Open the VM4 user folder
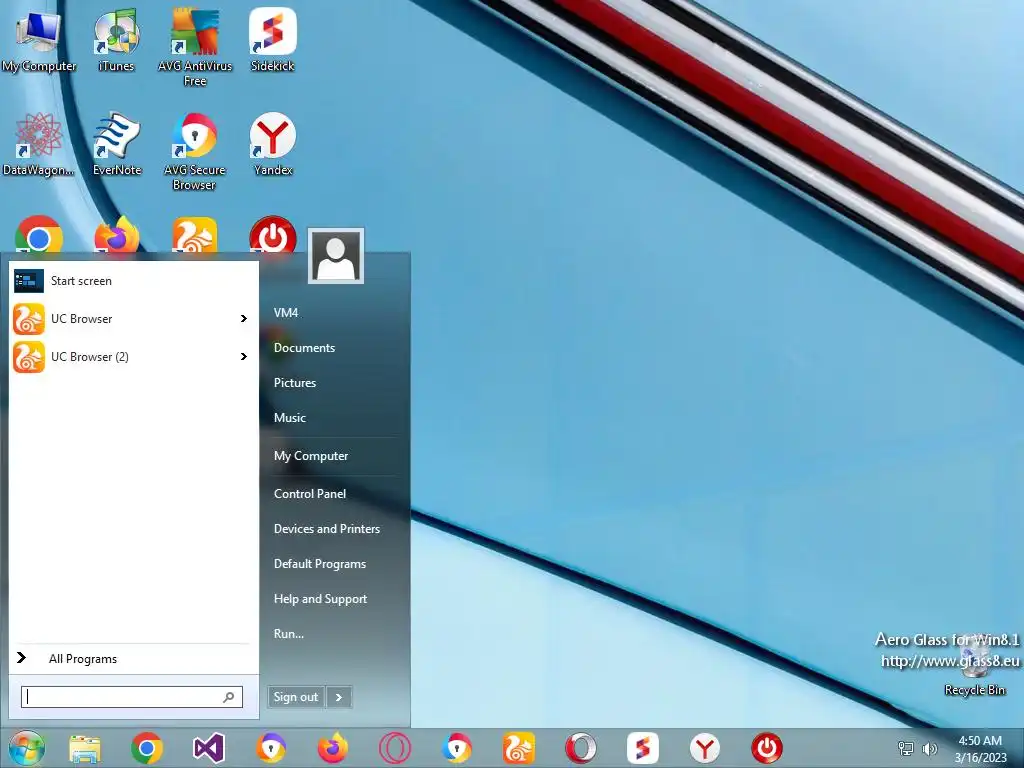 point(286,313)
